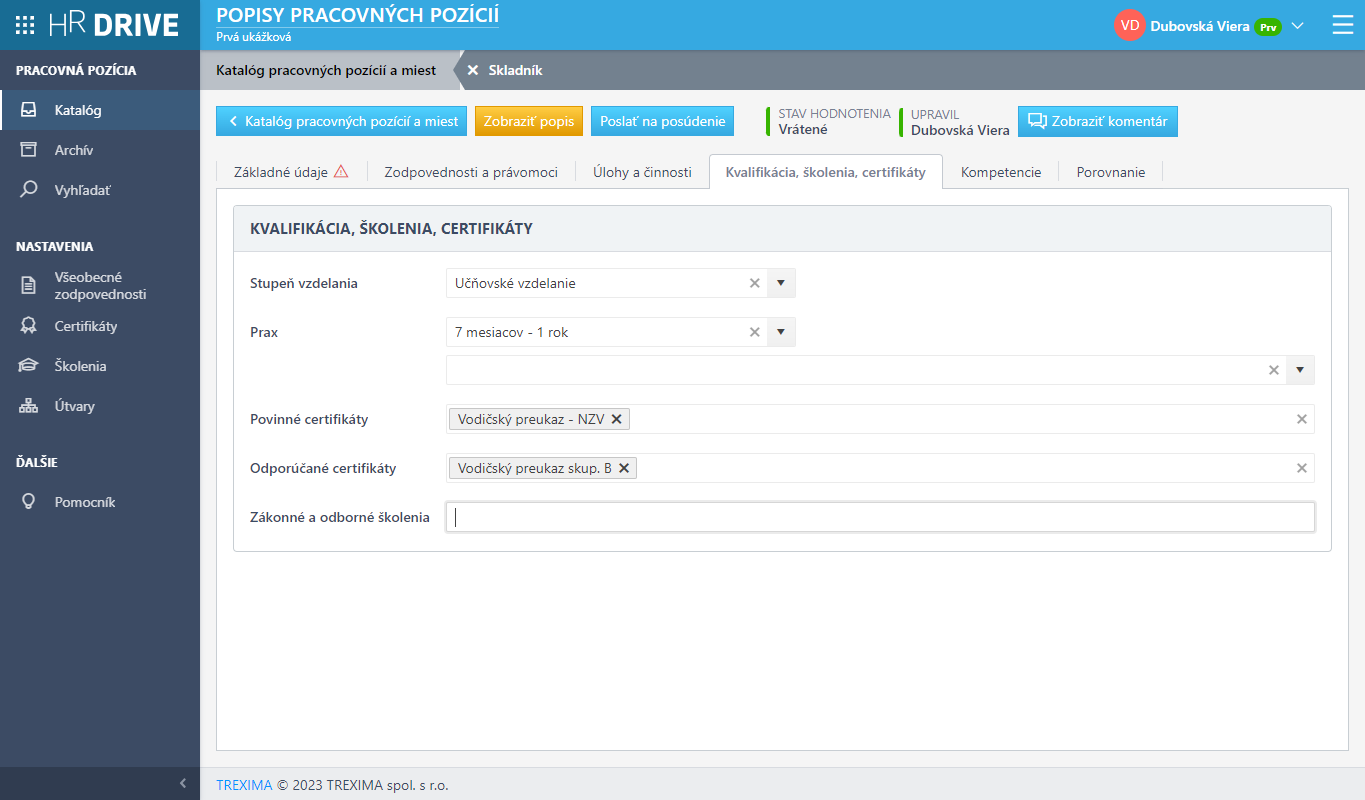Collapse the left sidebar with the chevron
The image size is (1365, 800).
(x=182, y=783)
